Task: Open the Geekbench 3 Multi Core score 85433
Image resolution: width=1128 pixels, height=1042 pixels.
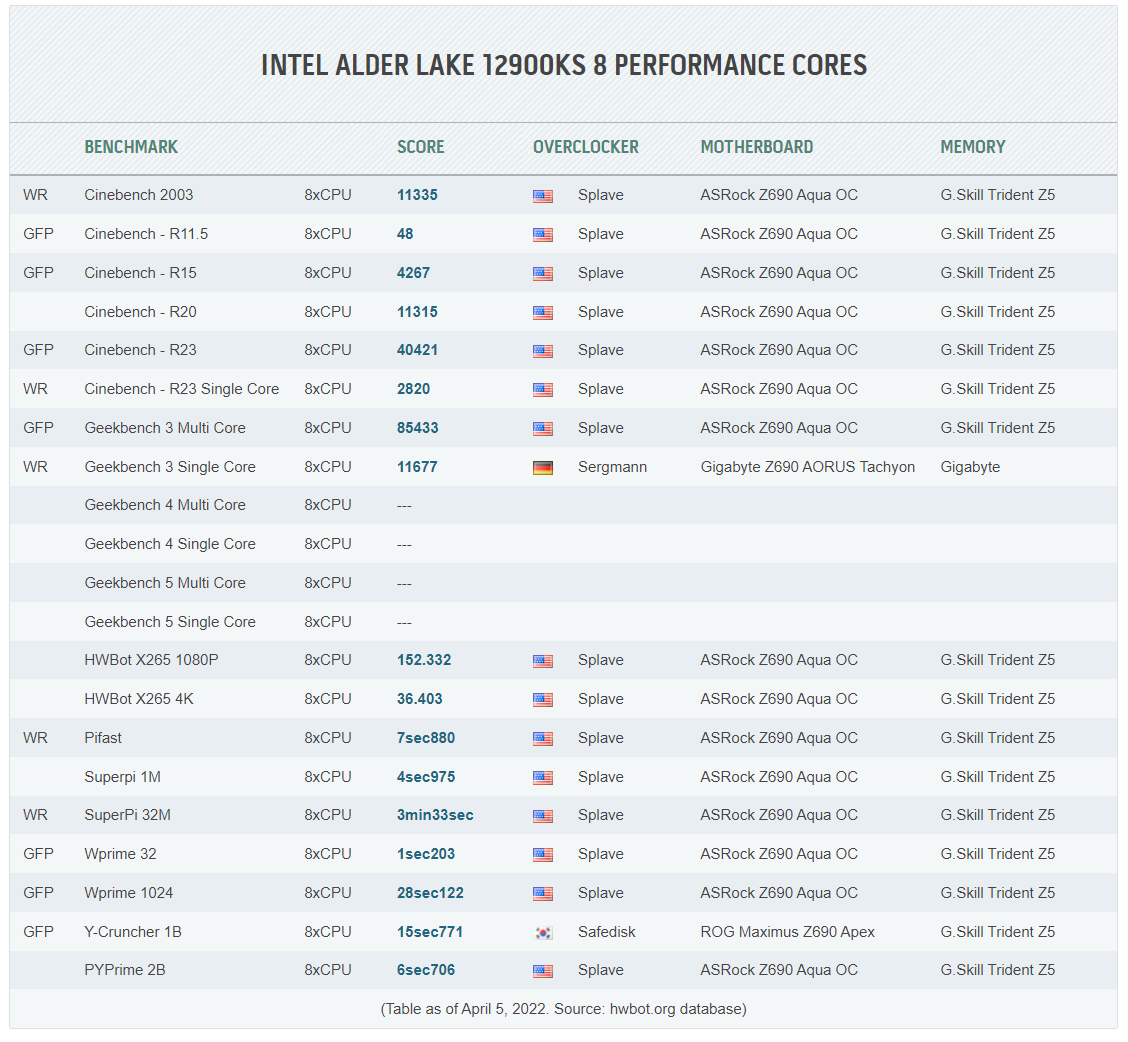Action: (417, 427)
